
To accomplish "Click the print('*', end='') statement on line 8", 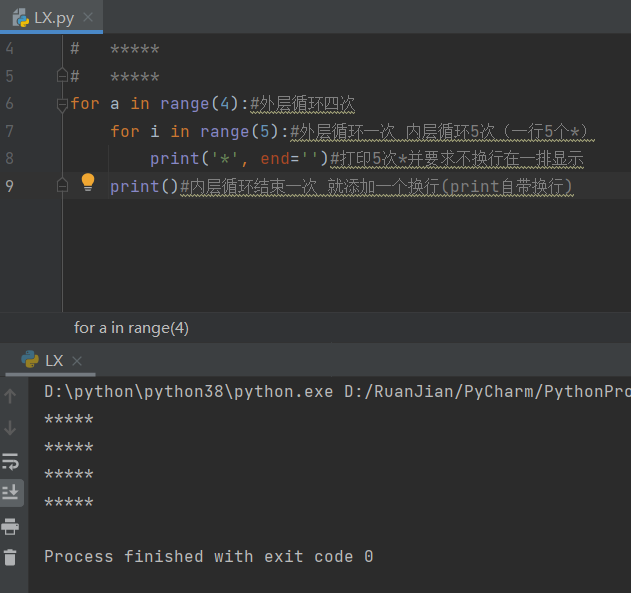I will point(238,159).
